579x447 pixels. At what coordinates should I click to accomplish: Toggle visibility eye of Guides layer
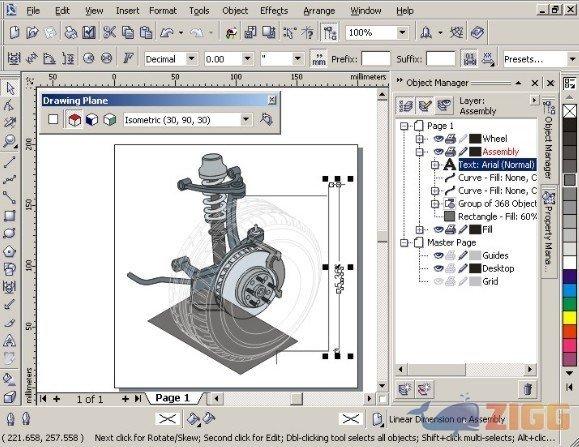coord(438,255)
